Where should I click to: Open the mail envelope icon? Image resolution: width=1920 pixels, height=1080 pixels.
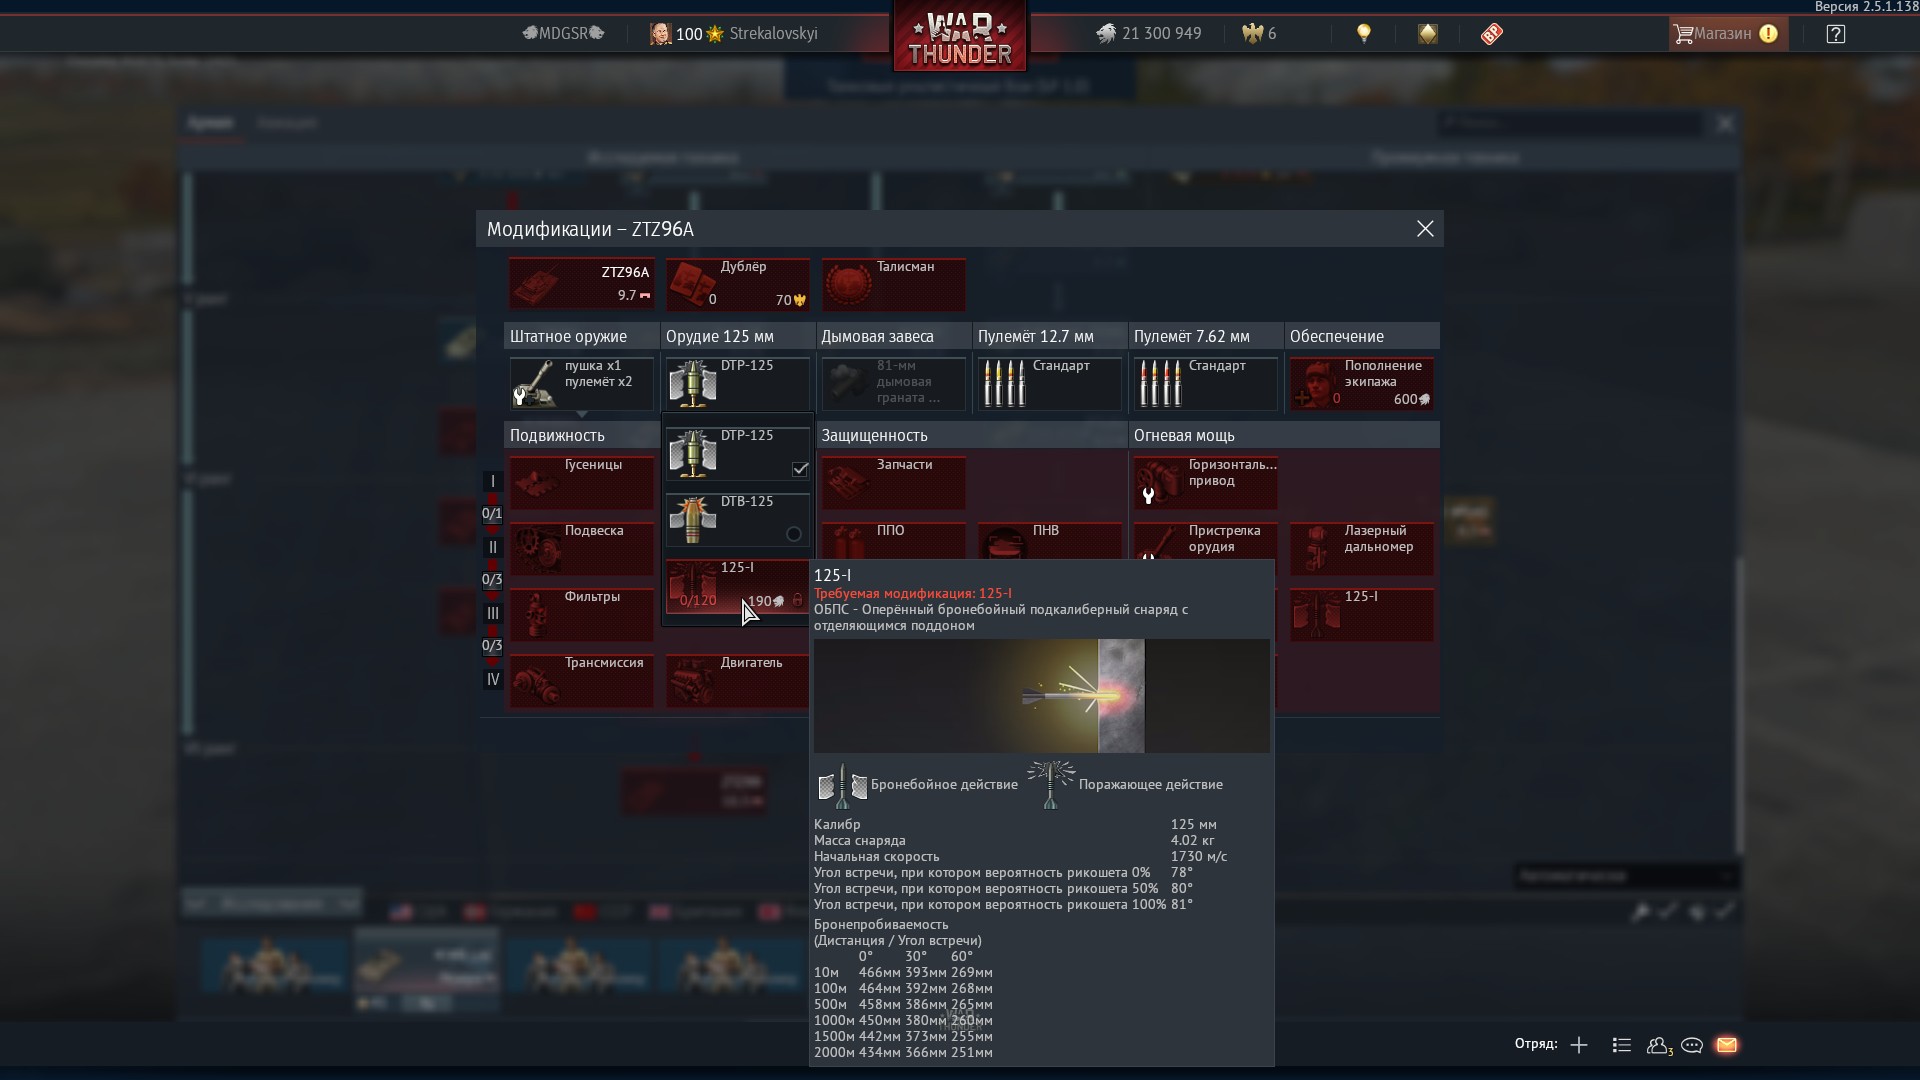point(1727,1045)
